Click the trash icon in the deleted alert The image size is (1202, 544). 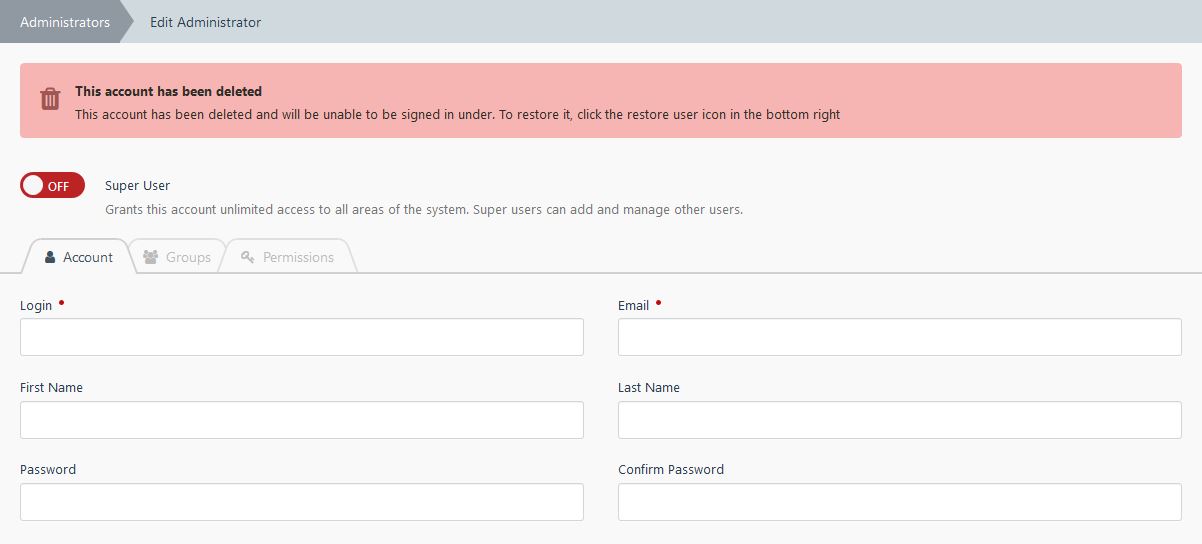[50, 98]
